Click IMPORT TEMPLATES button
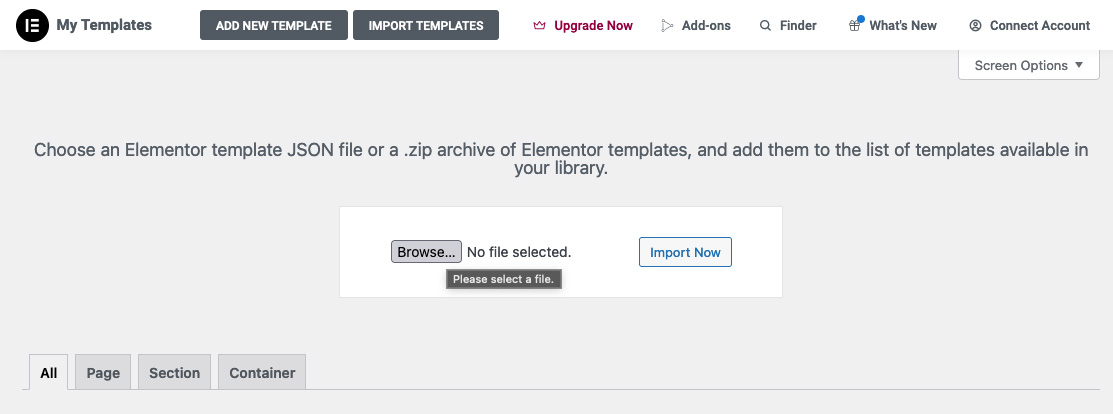 (426, 26)
